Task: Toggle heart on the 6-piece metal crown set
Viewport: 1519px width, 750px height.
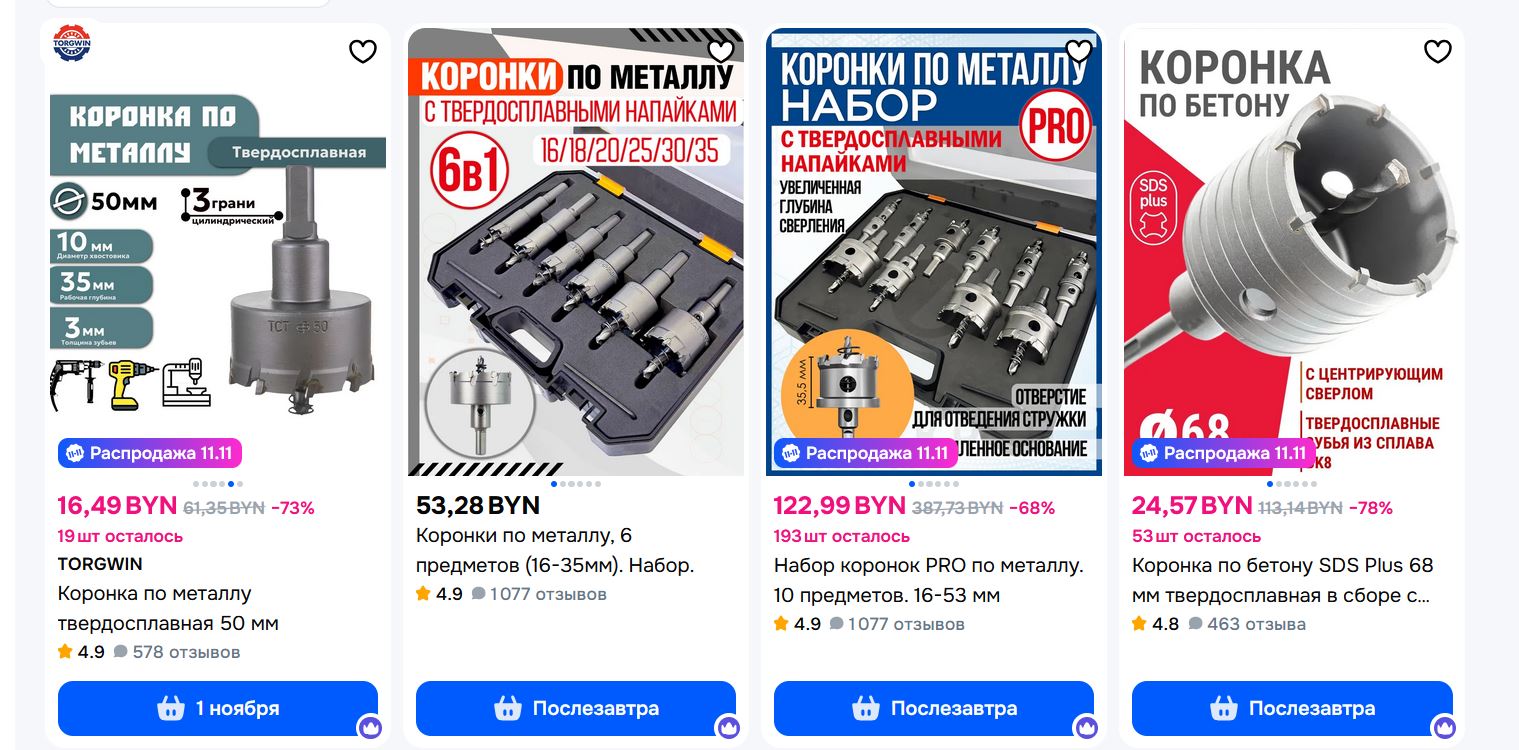Action: [x=721, y=51]
